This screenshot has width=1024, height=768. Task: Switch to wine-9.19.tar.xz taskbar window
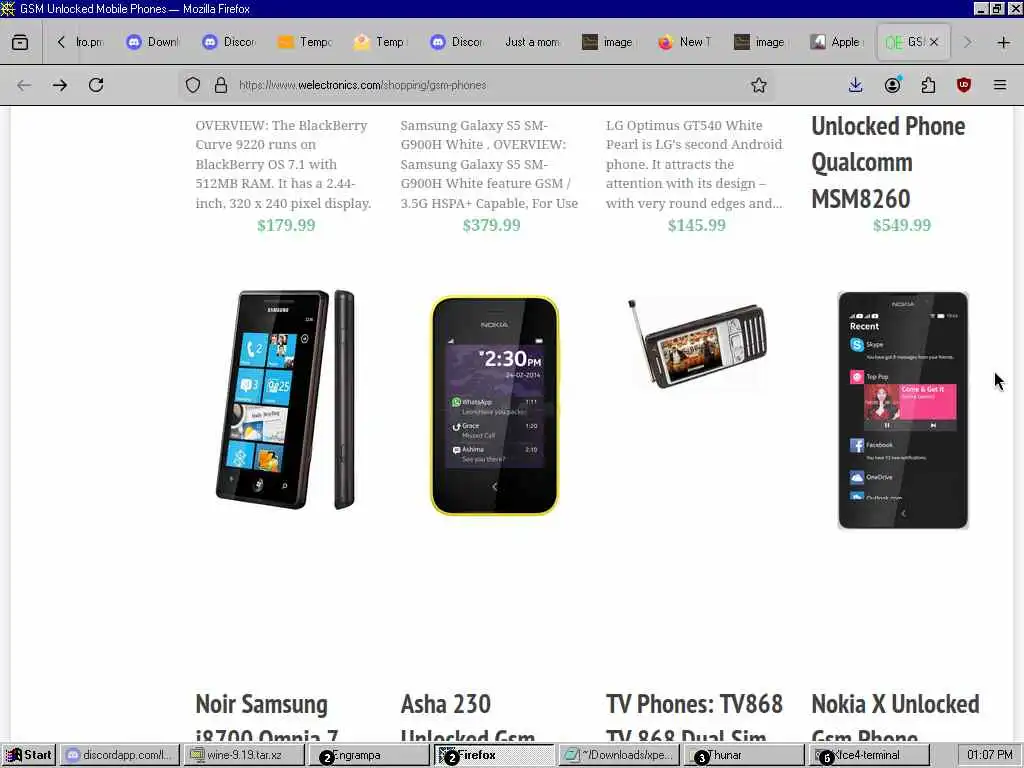(x=244, y=755)
